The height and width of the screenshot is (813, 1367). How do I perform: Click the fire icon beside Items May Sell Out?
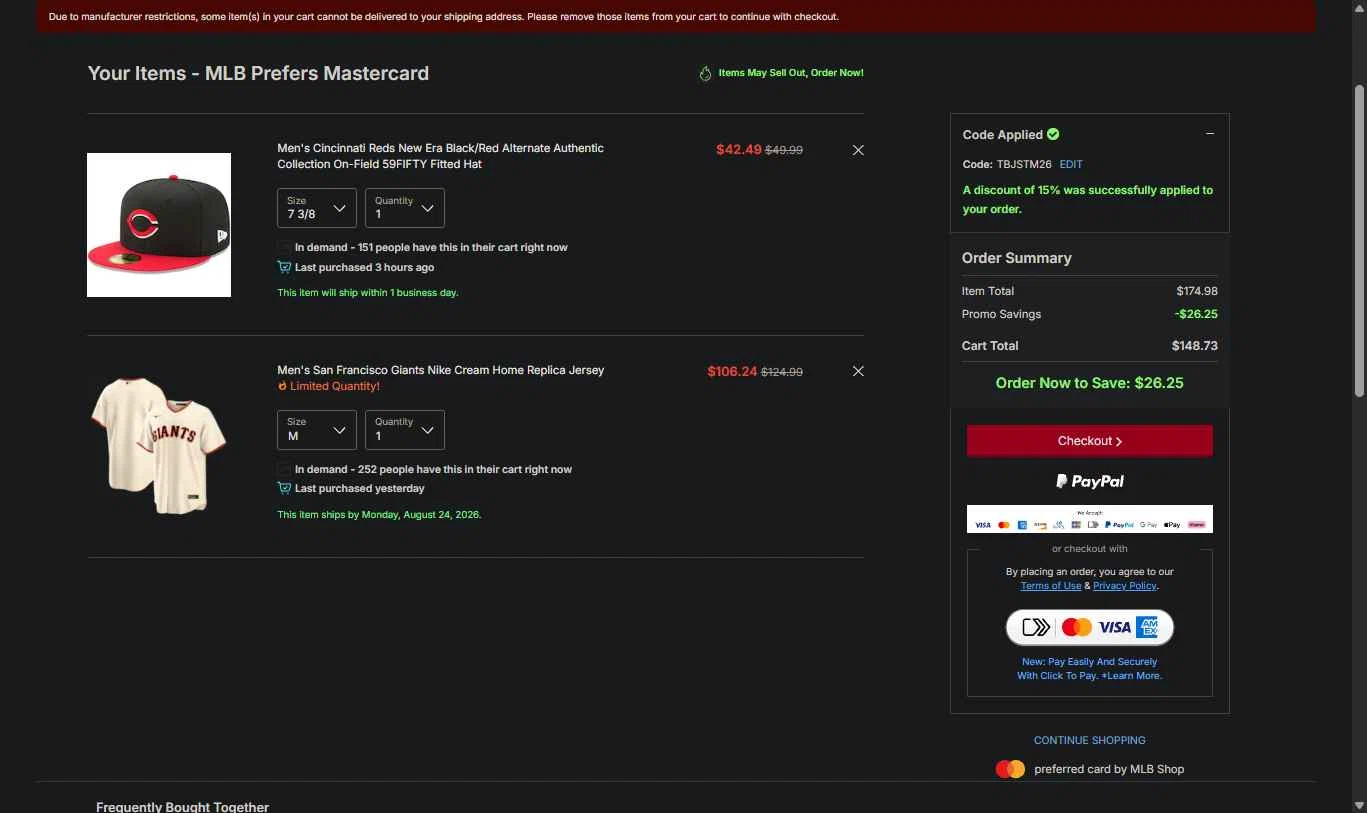tap(705, 73)
